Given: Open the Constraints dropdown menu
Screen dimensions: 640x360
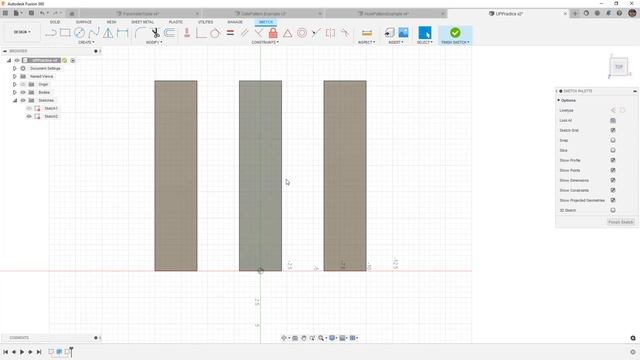Looking at the screenshot, I should (265, 42).
